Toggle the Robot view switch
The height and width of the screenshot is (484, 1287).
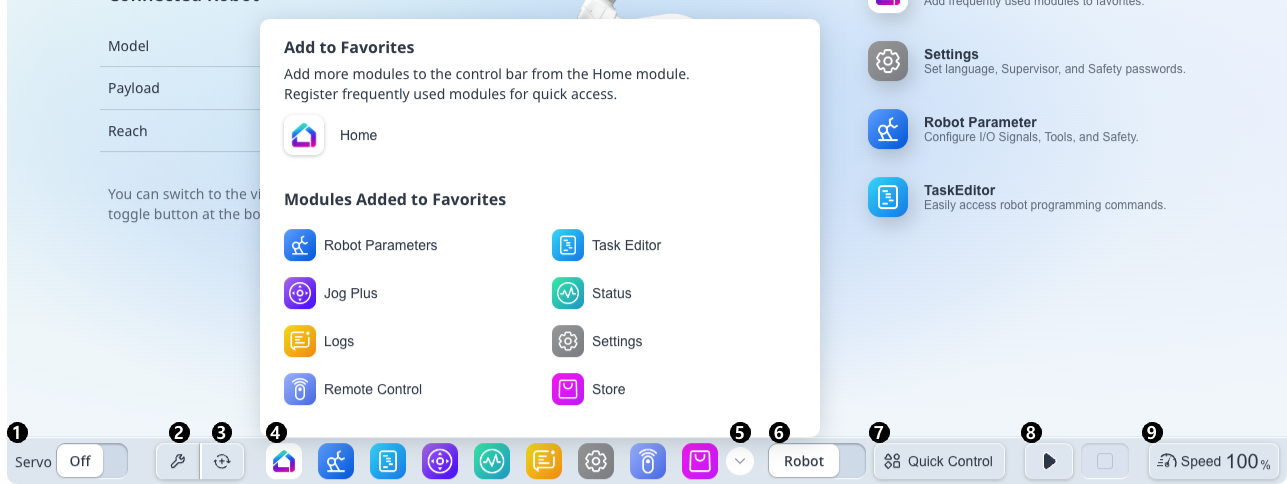click(x=817, y=461)
